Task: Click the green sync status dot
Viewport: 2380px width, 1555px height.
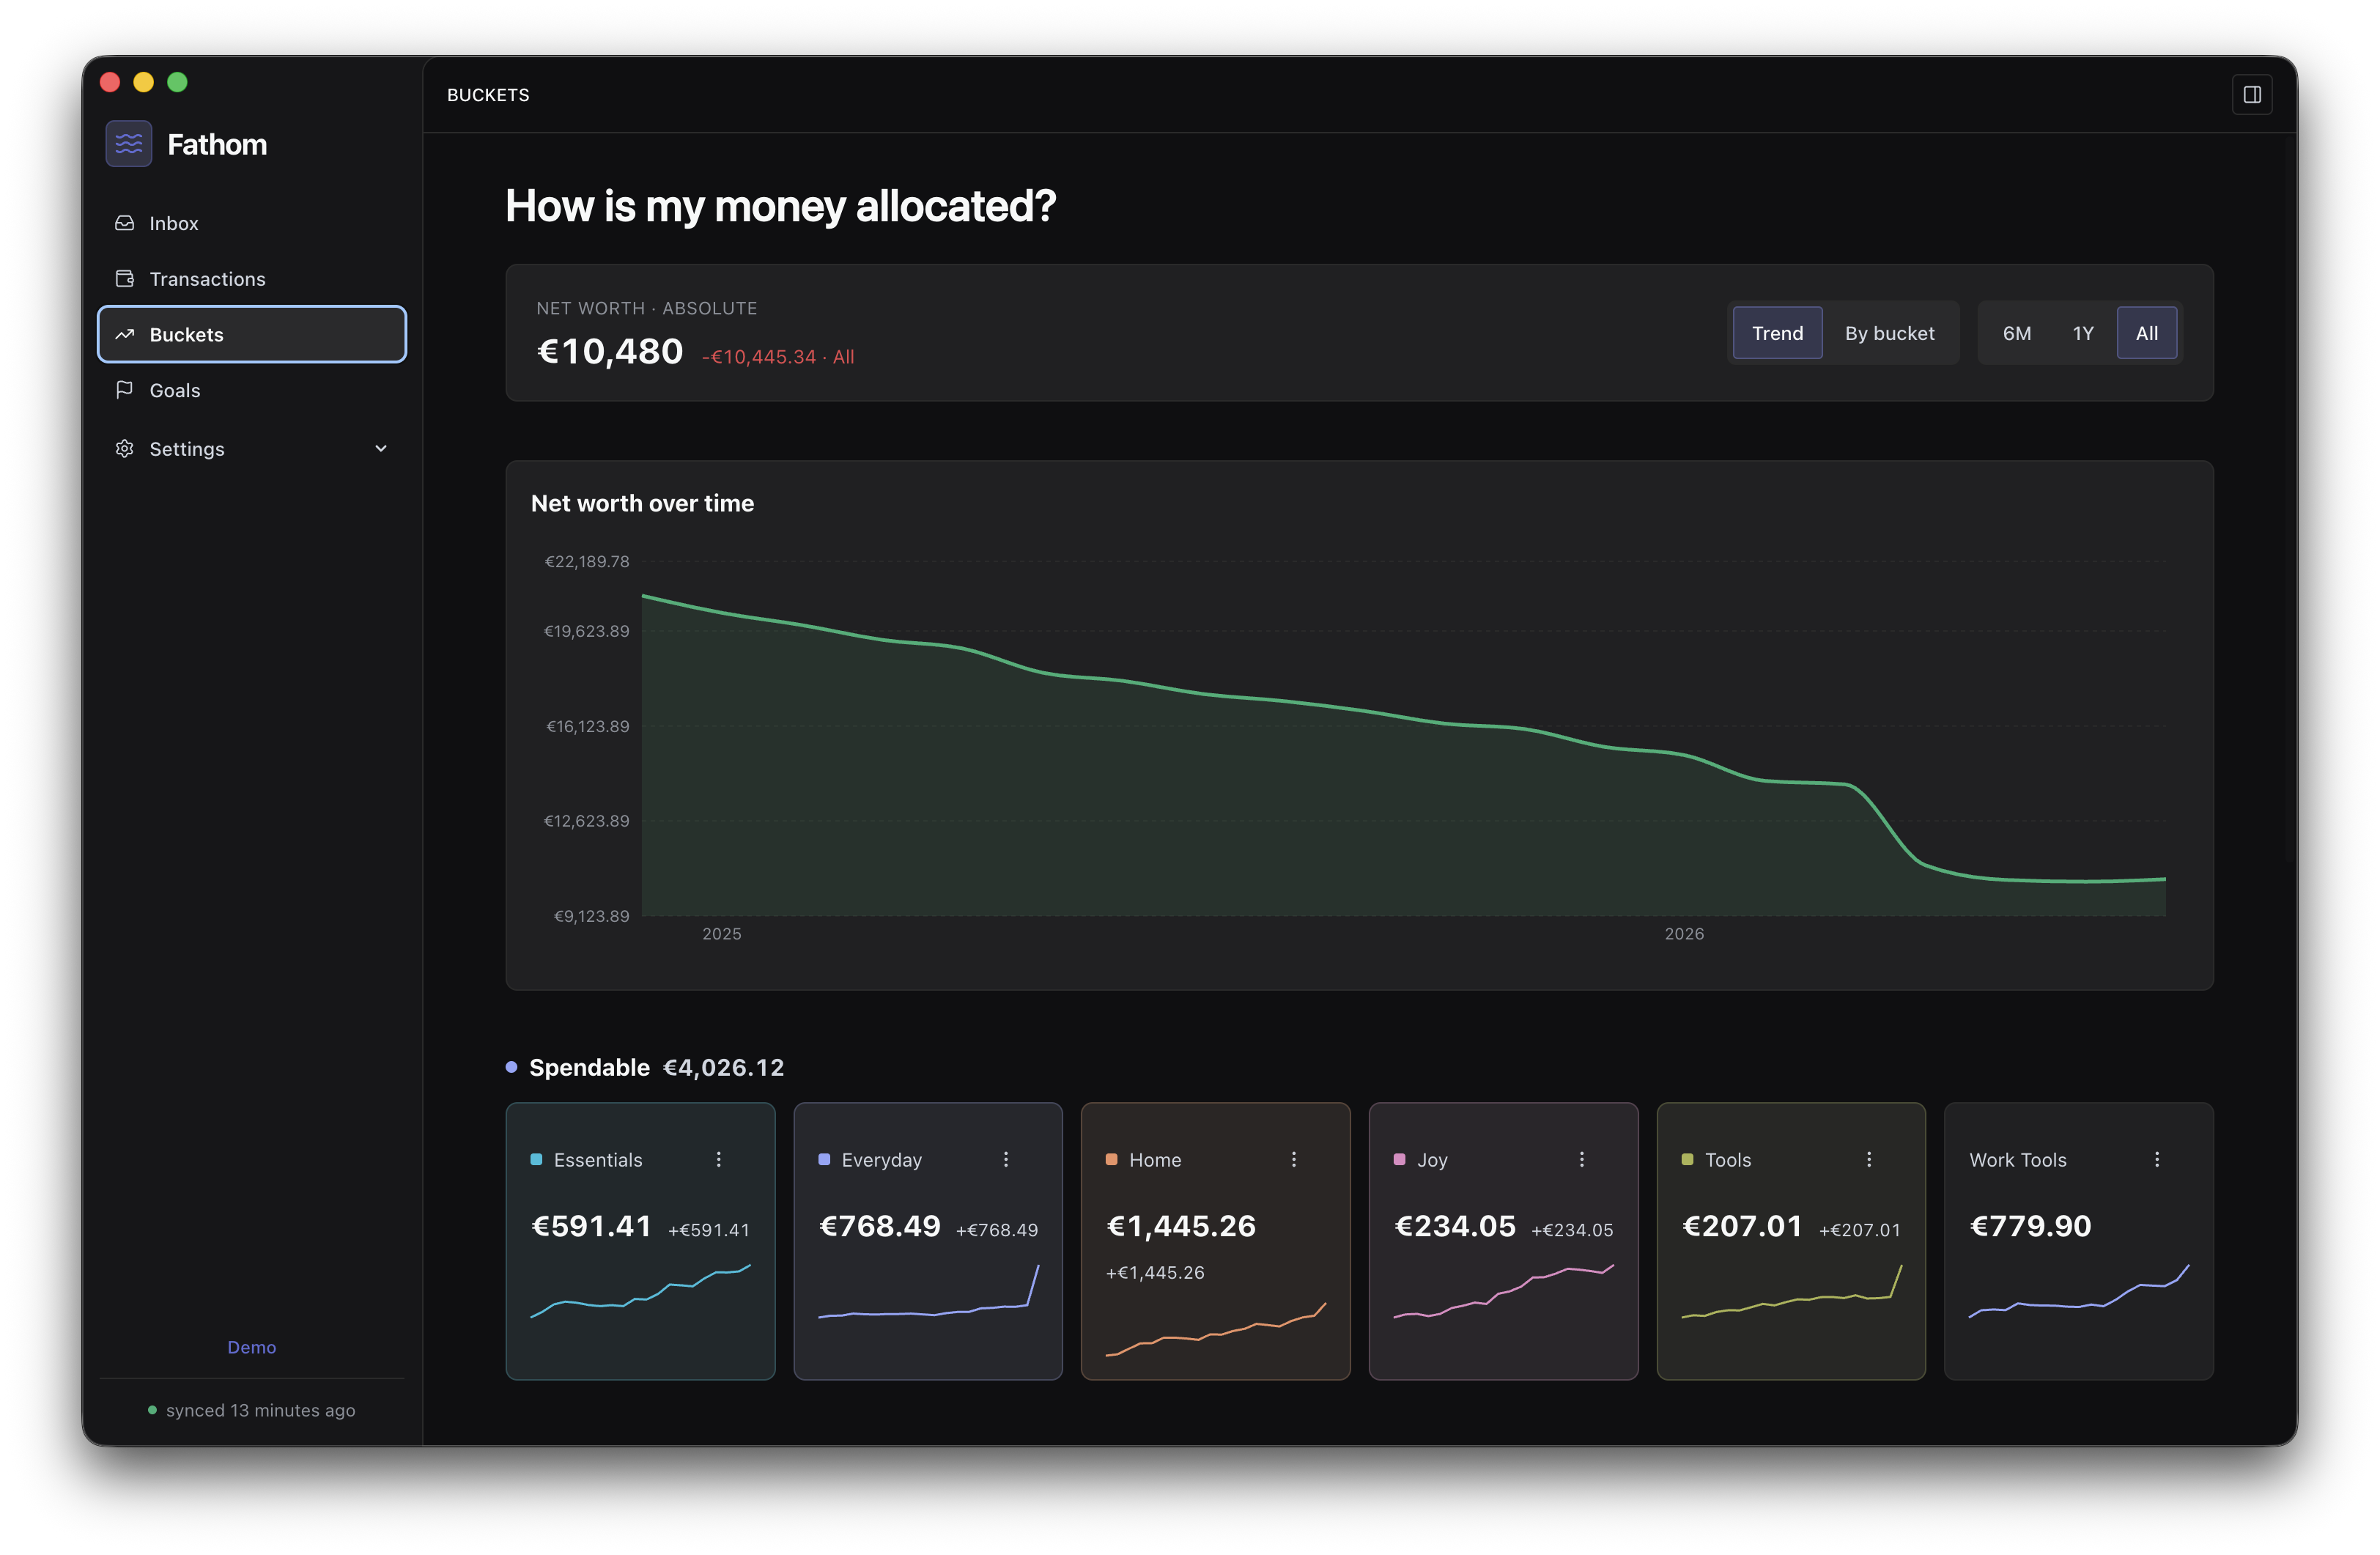Action: (x=152, y=1410)
